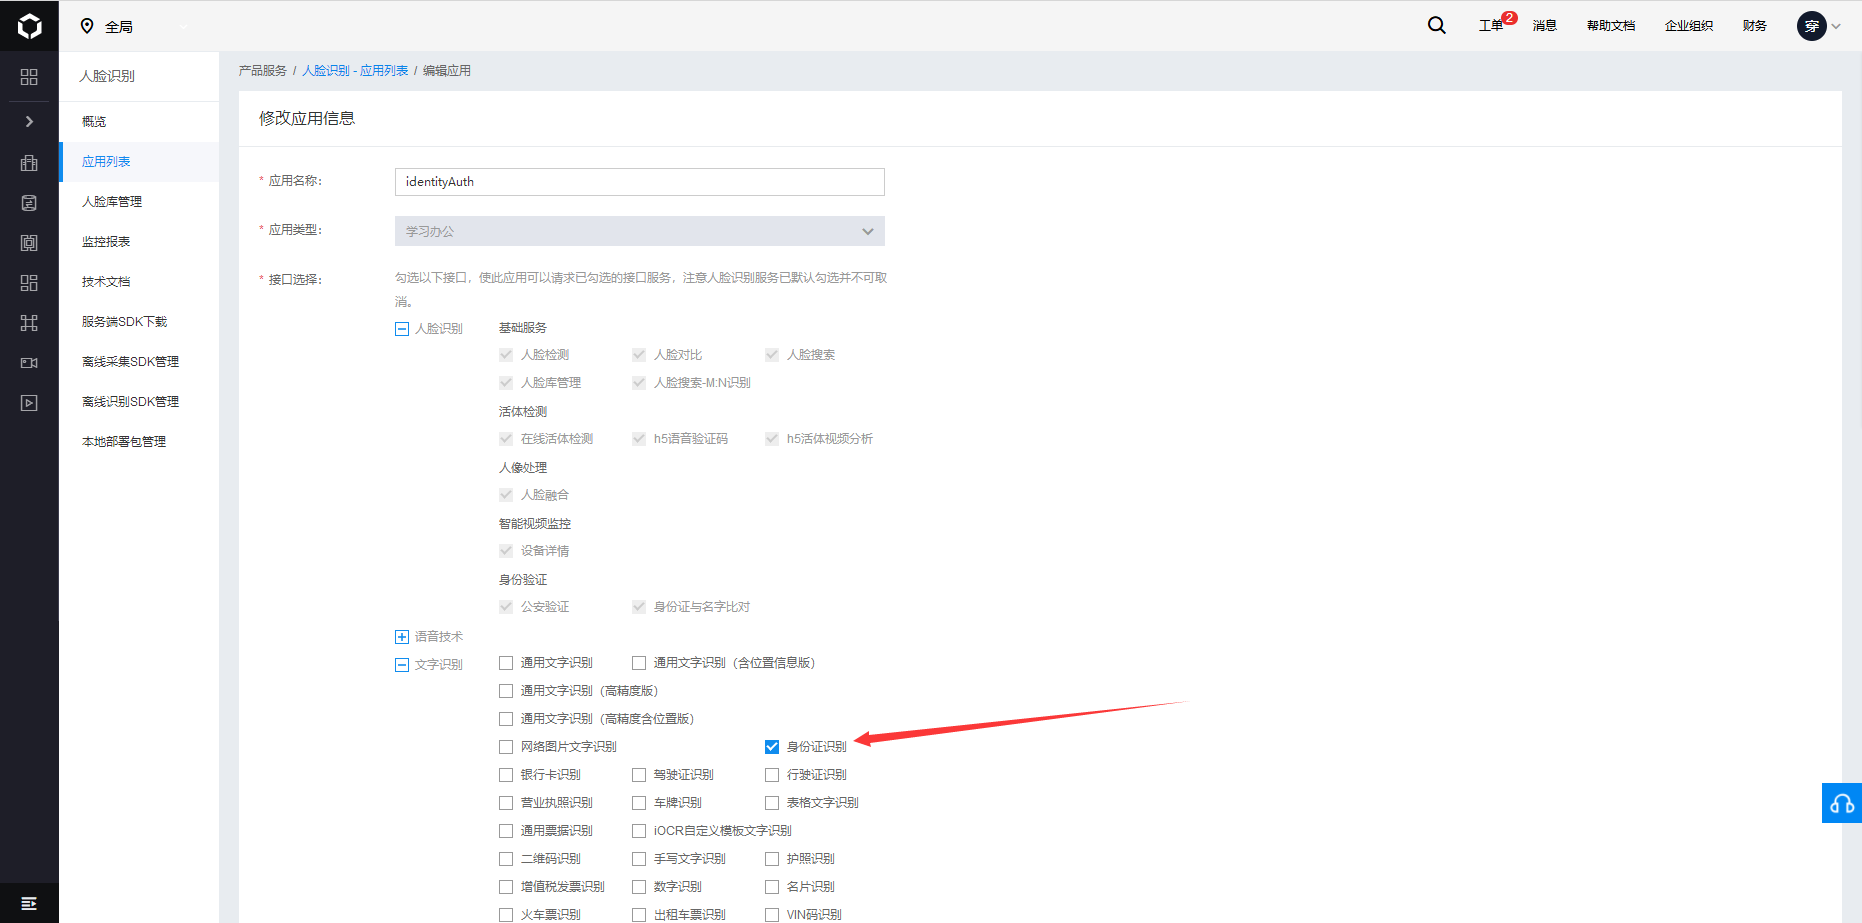Uncheck the 身份证识别 checkbox
The width and height of the screenshot is (1862, 923).
[x=772, y=747]
